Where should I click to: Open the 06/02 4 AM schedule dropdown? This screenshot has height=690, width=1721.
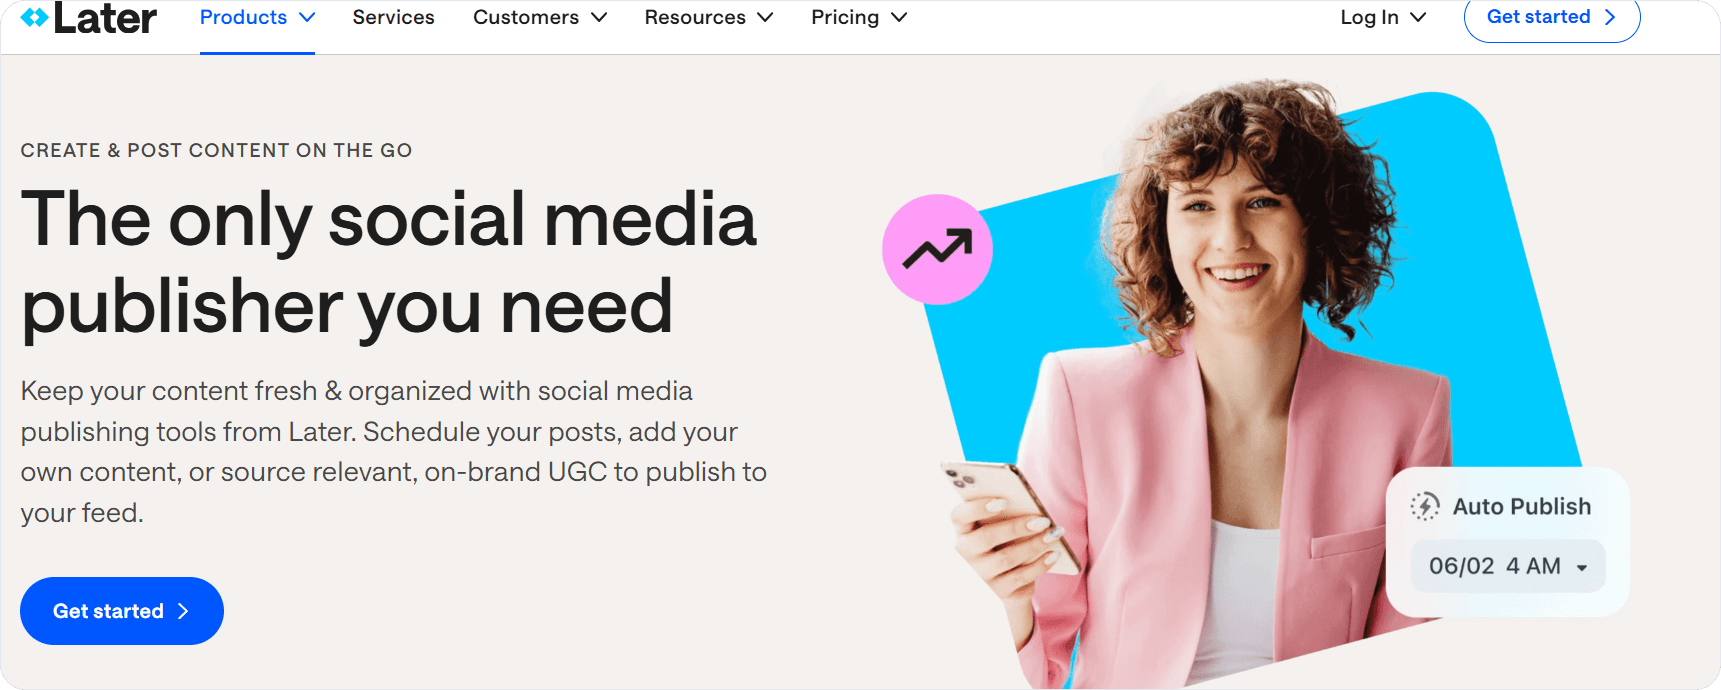1507,566
